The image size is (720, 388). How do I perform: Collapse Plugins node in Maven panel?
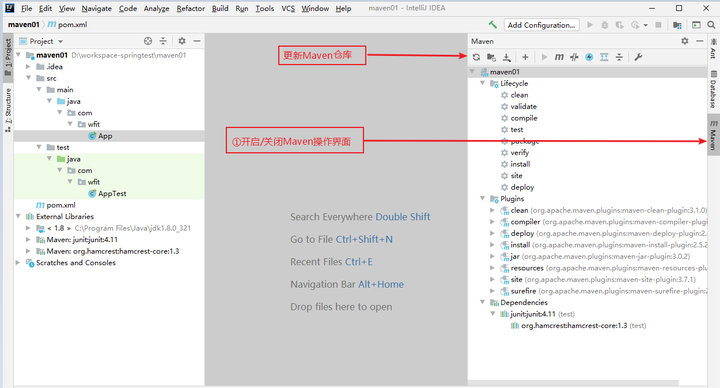click(482, 198)
